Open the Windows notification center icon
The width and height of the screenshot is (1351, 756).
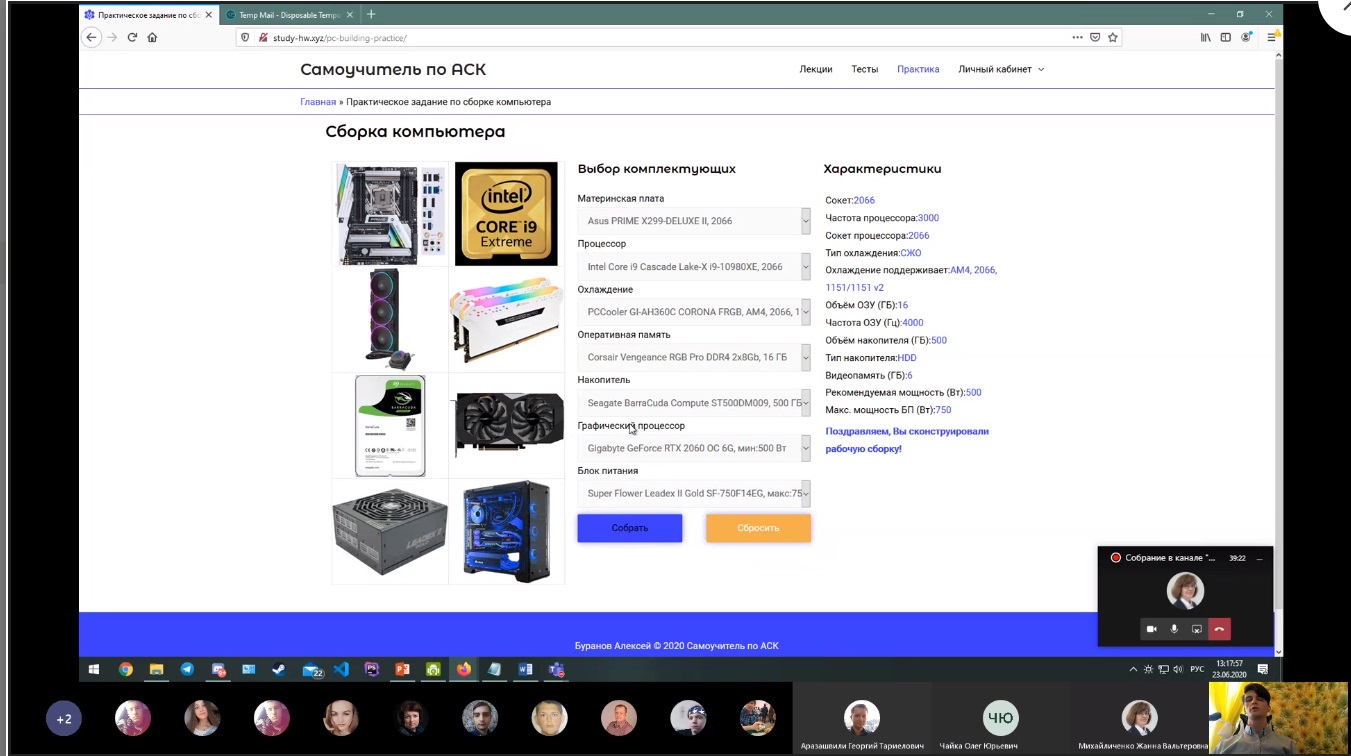(x=1263, y=669)
